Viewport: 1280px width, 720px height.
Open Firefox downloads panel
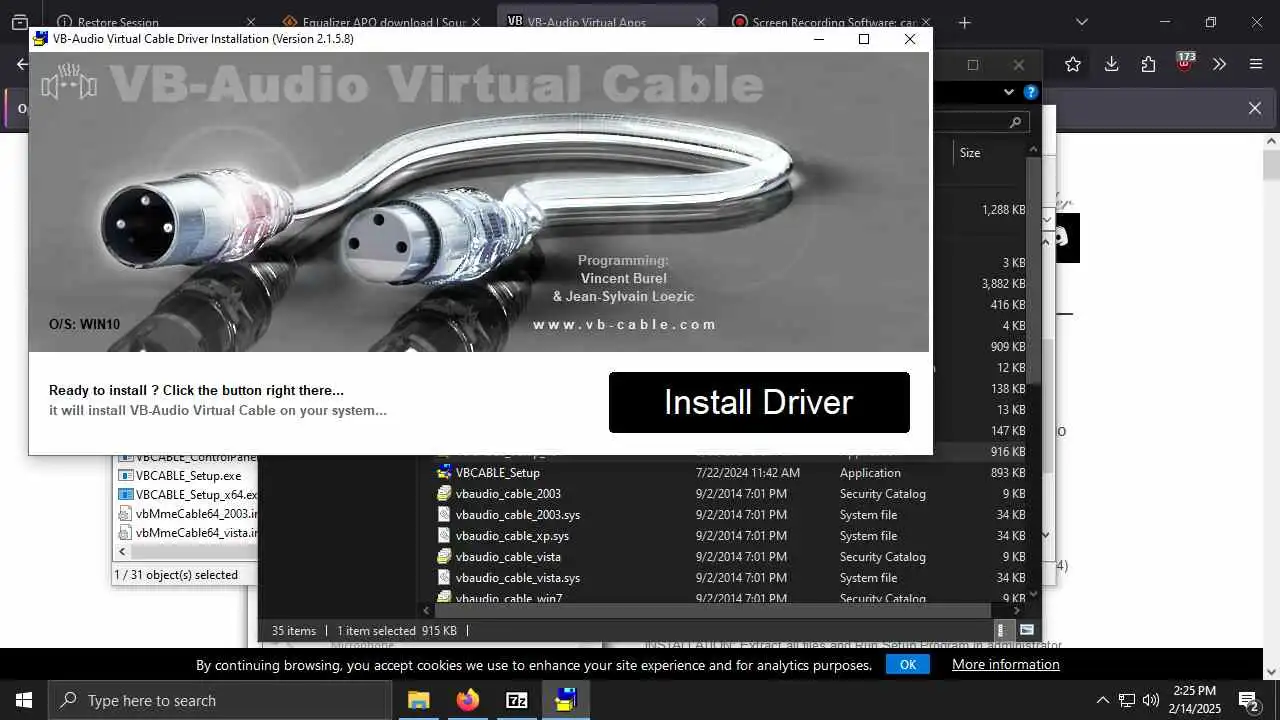pyautogui.click(x=1111, y=64)
